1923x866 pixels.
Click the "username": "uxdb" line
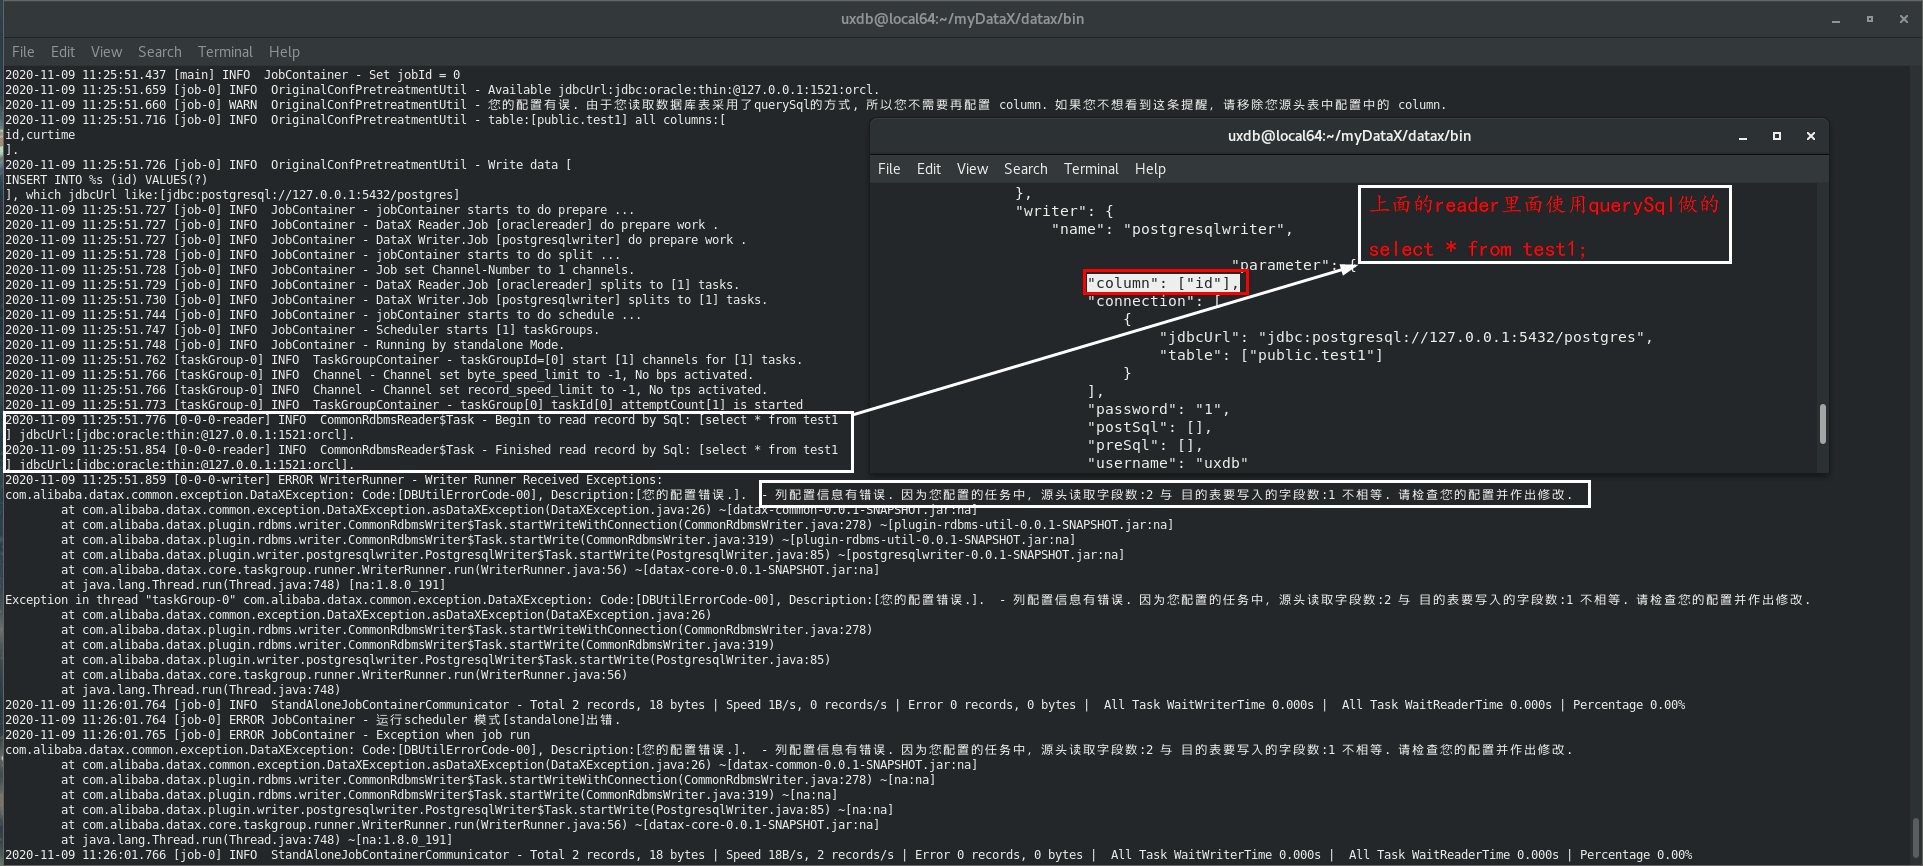pos(1167,463)
